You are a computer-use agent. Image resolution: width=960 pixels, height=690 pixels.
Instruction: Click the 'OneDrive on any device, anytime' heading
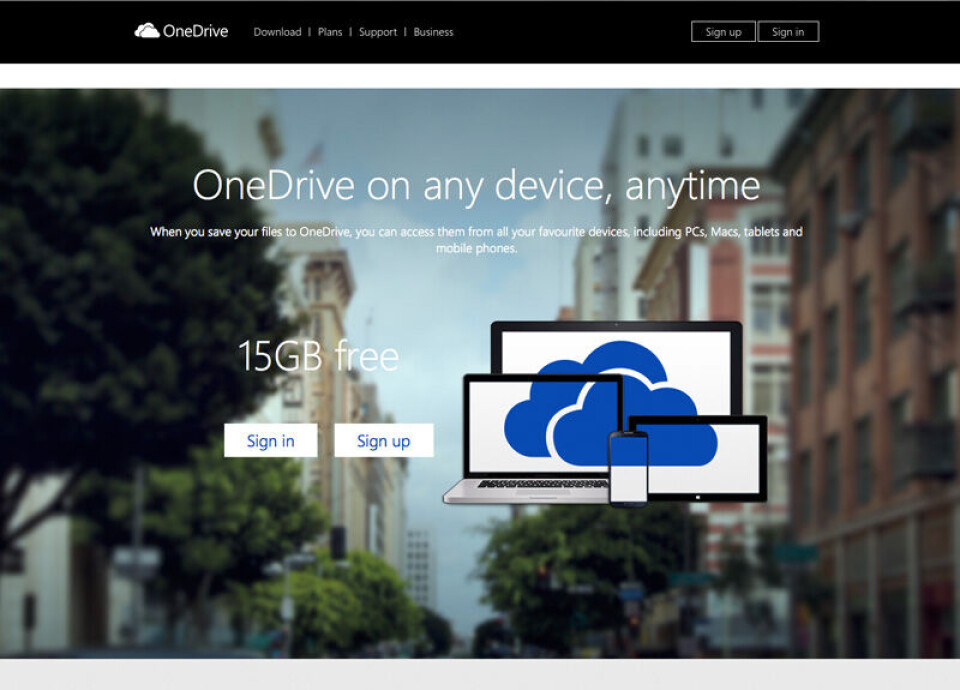click(x=476, y=186)
